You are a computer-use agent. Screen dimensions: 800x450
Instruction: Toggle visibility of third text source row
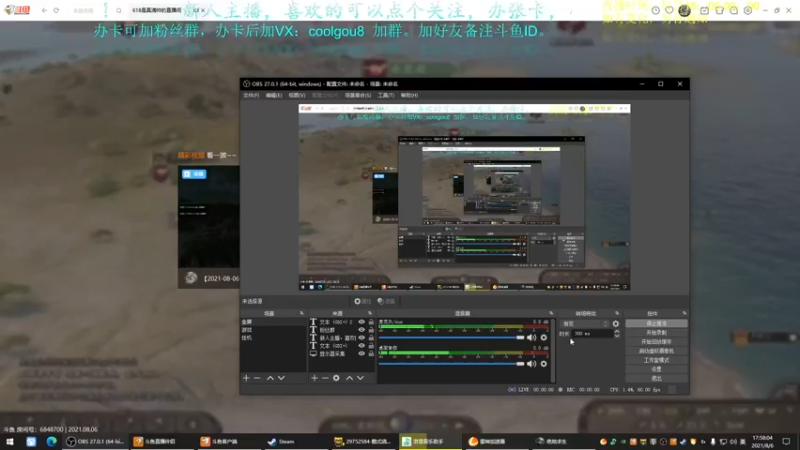362,338
